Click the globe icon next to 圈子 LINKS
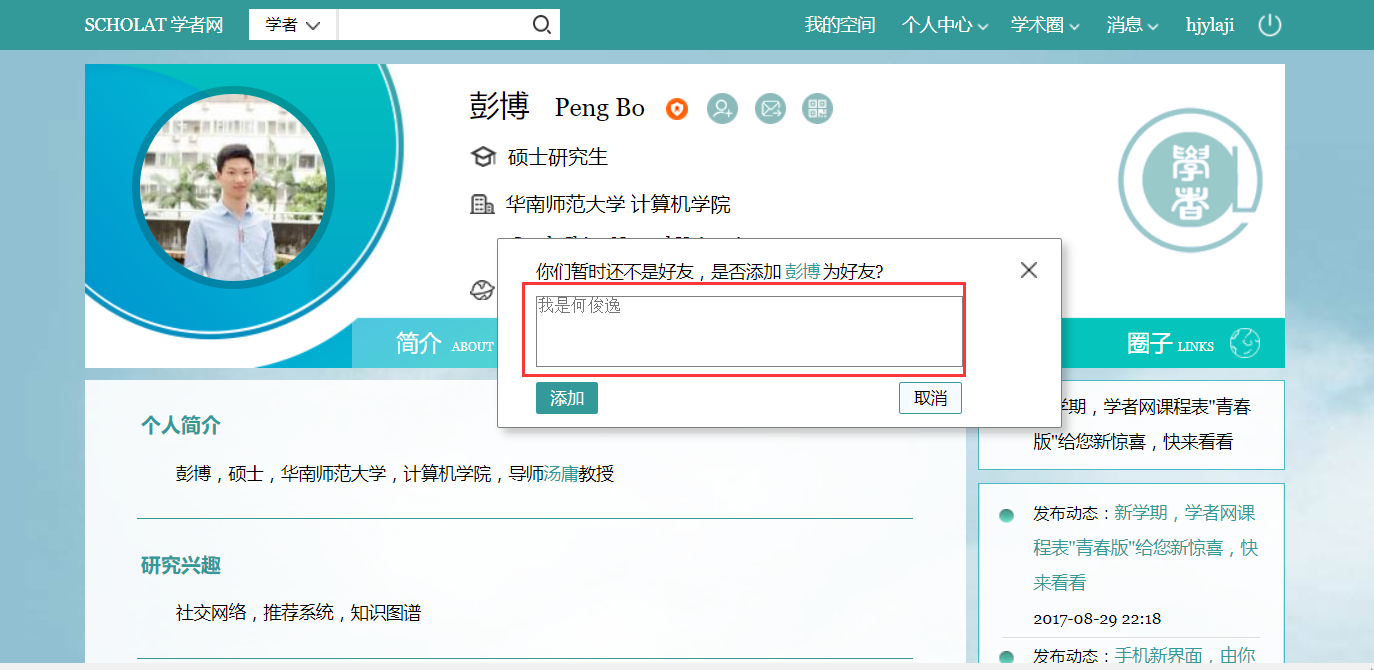1374x670 pixels. (1244, 343)
